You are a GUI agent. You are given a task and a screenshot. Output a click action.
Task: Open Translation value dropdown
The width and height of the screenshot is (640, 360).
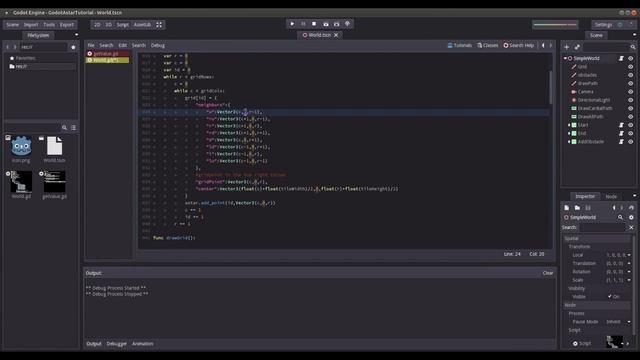pyautogui.click(x=629, y=263)
